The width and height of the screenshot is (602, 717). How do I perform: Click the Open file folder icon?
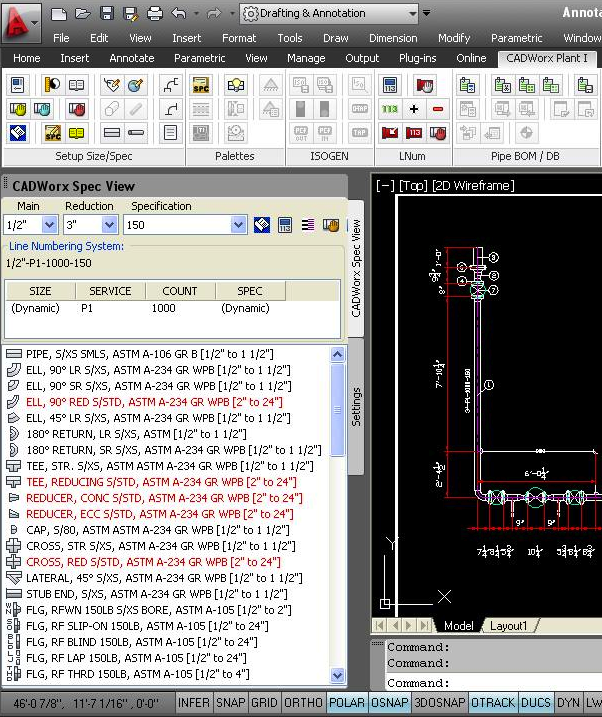(83, 14)
